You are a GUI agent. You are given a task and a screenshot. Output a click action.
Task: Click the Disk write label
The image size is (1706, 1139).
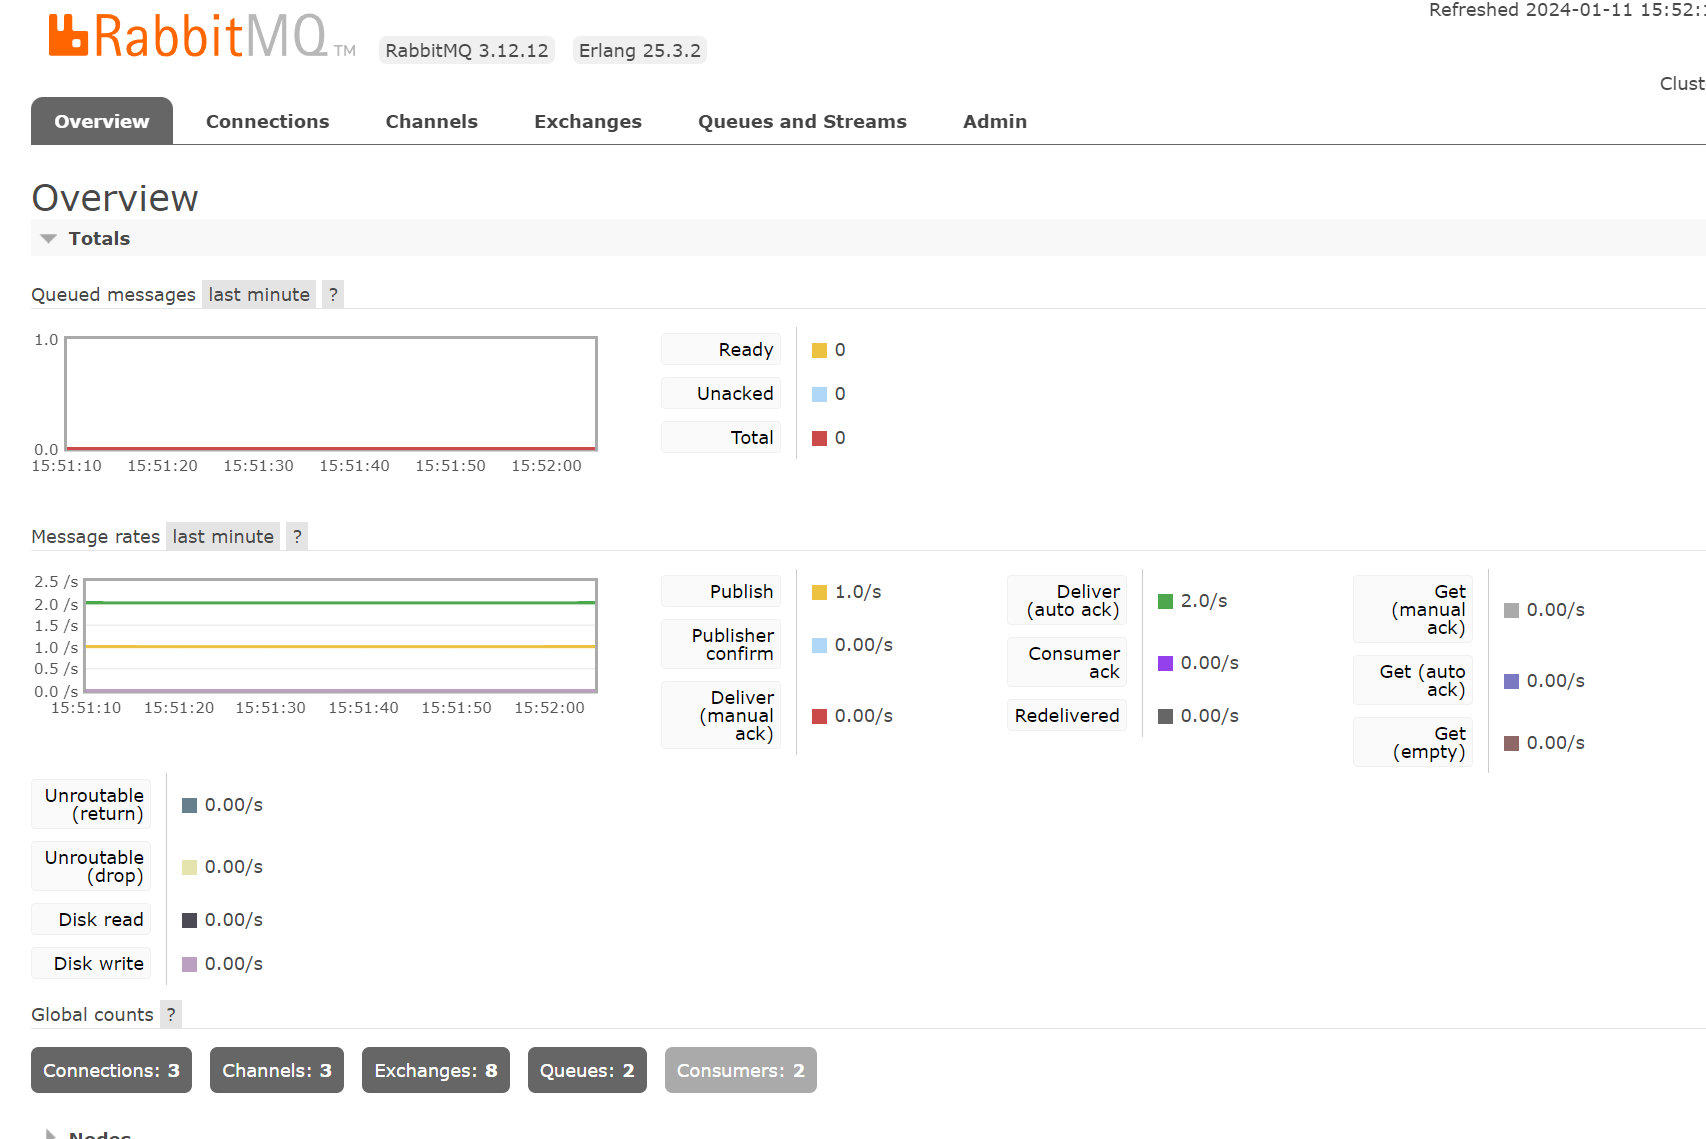(91, 964)
